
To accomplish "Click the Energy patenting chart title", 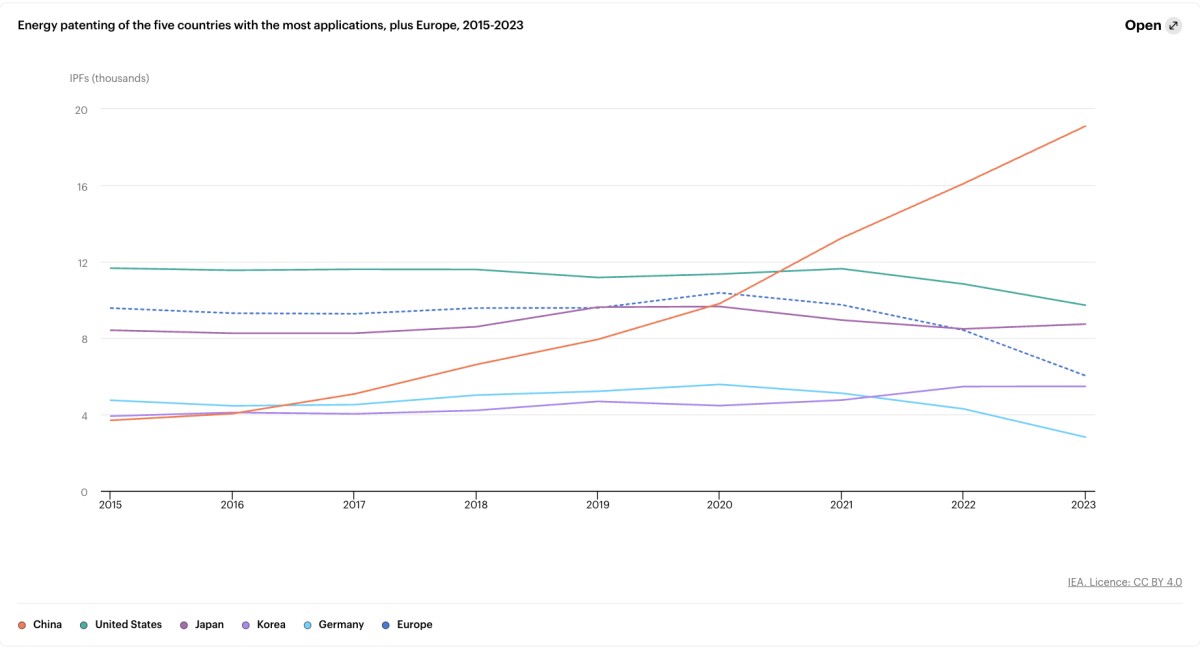I will pos(270,25).
